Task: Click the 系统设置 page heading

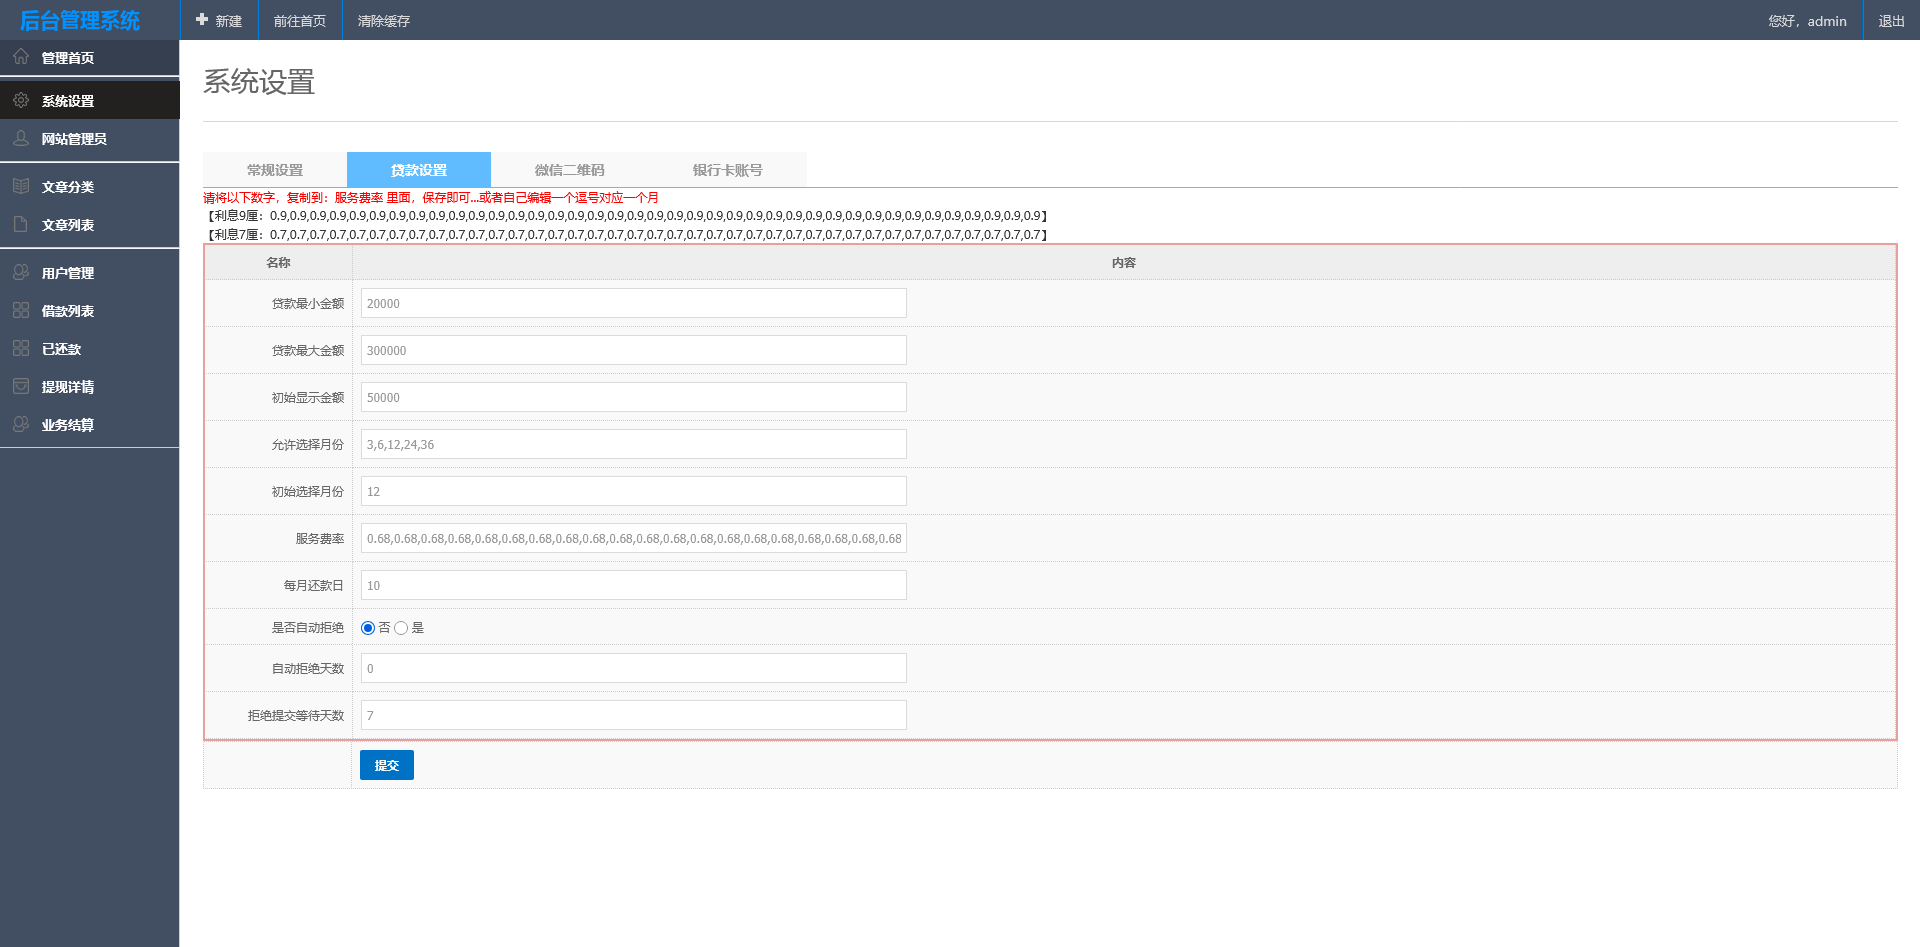Action: [x=259, y=81]
